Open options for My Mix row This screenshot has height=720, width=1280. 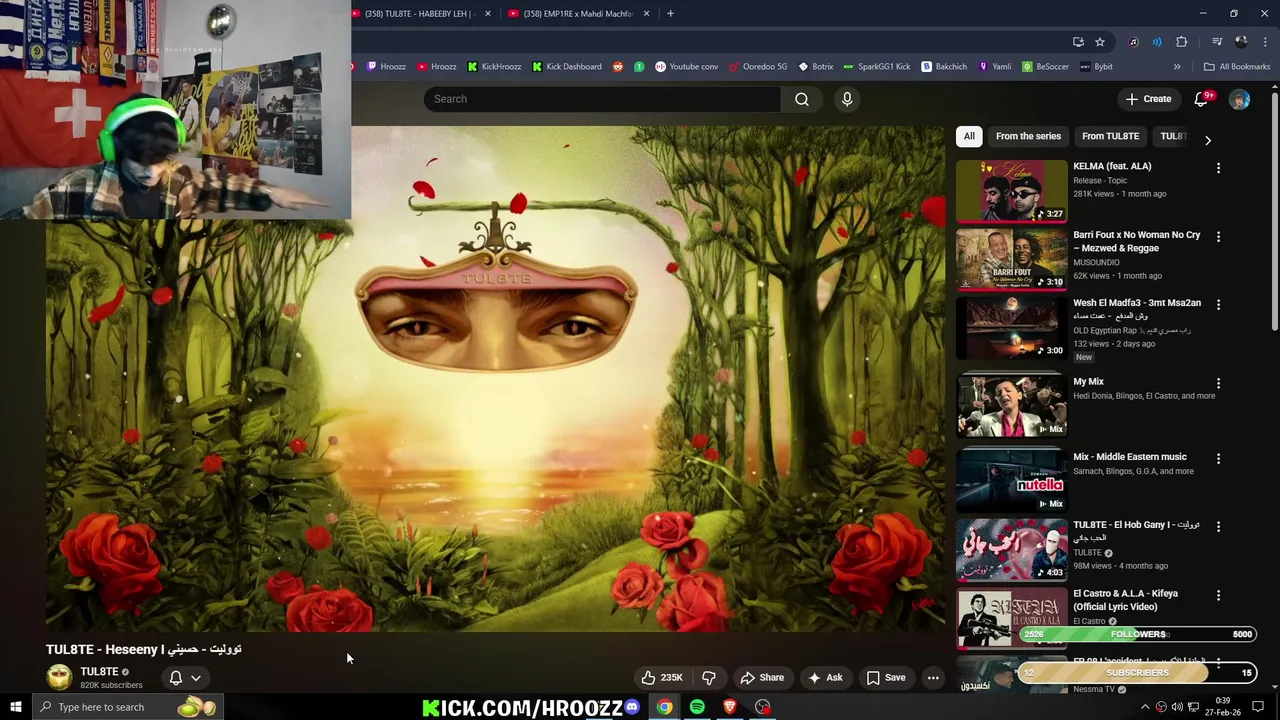tap(1218, 383)
